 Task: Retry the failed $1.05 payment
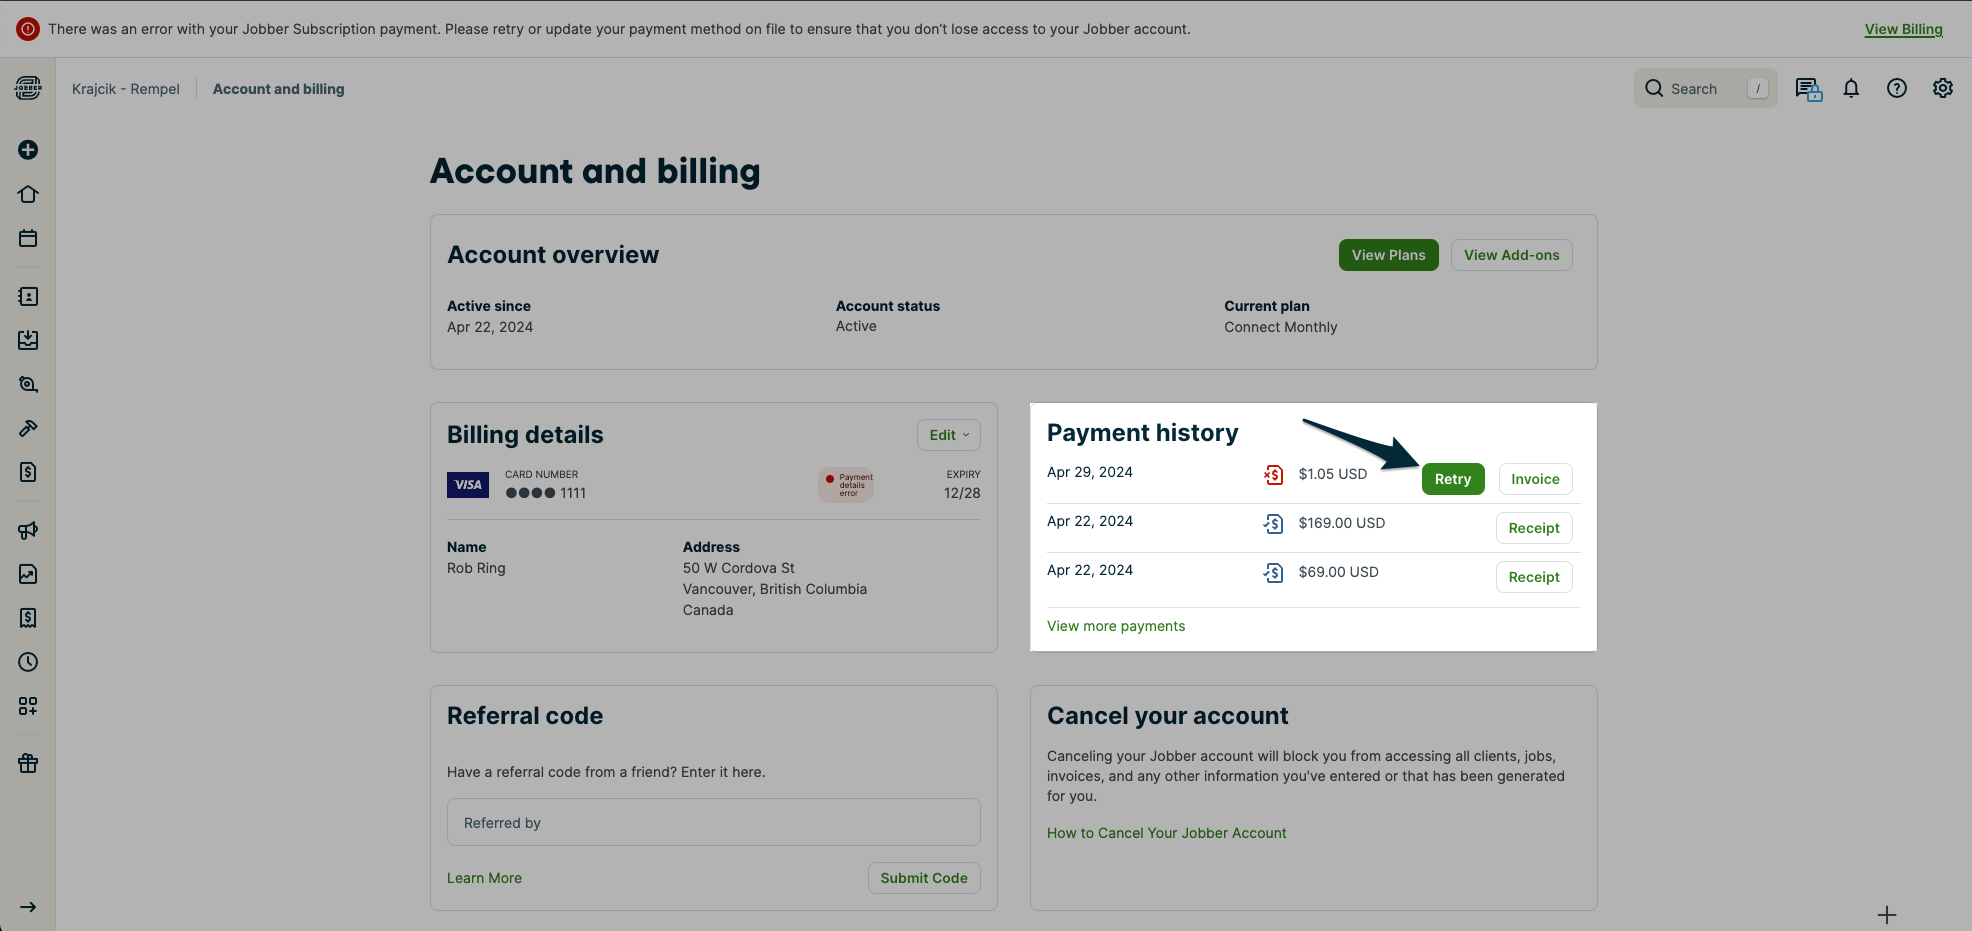coord(1453,479)
